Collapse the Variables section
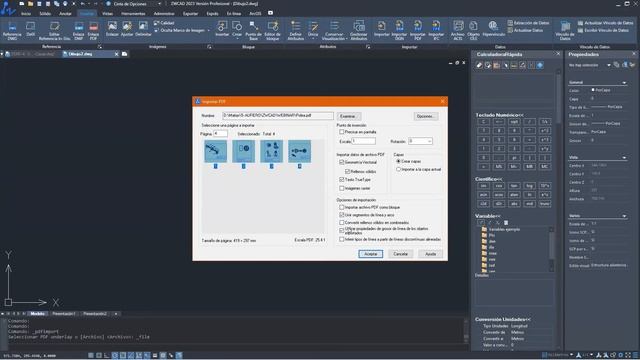This screenshot has width=640, height=360. [488, 216]
